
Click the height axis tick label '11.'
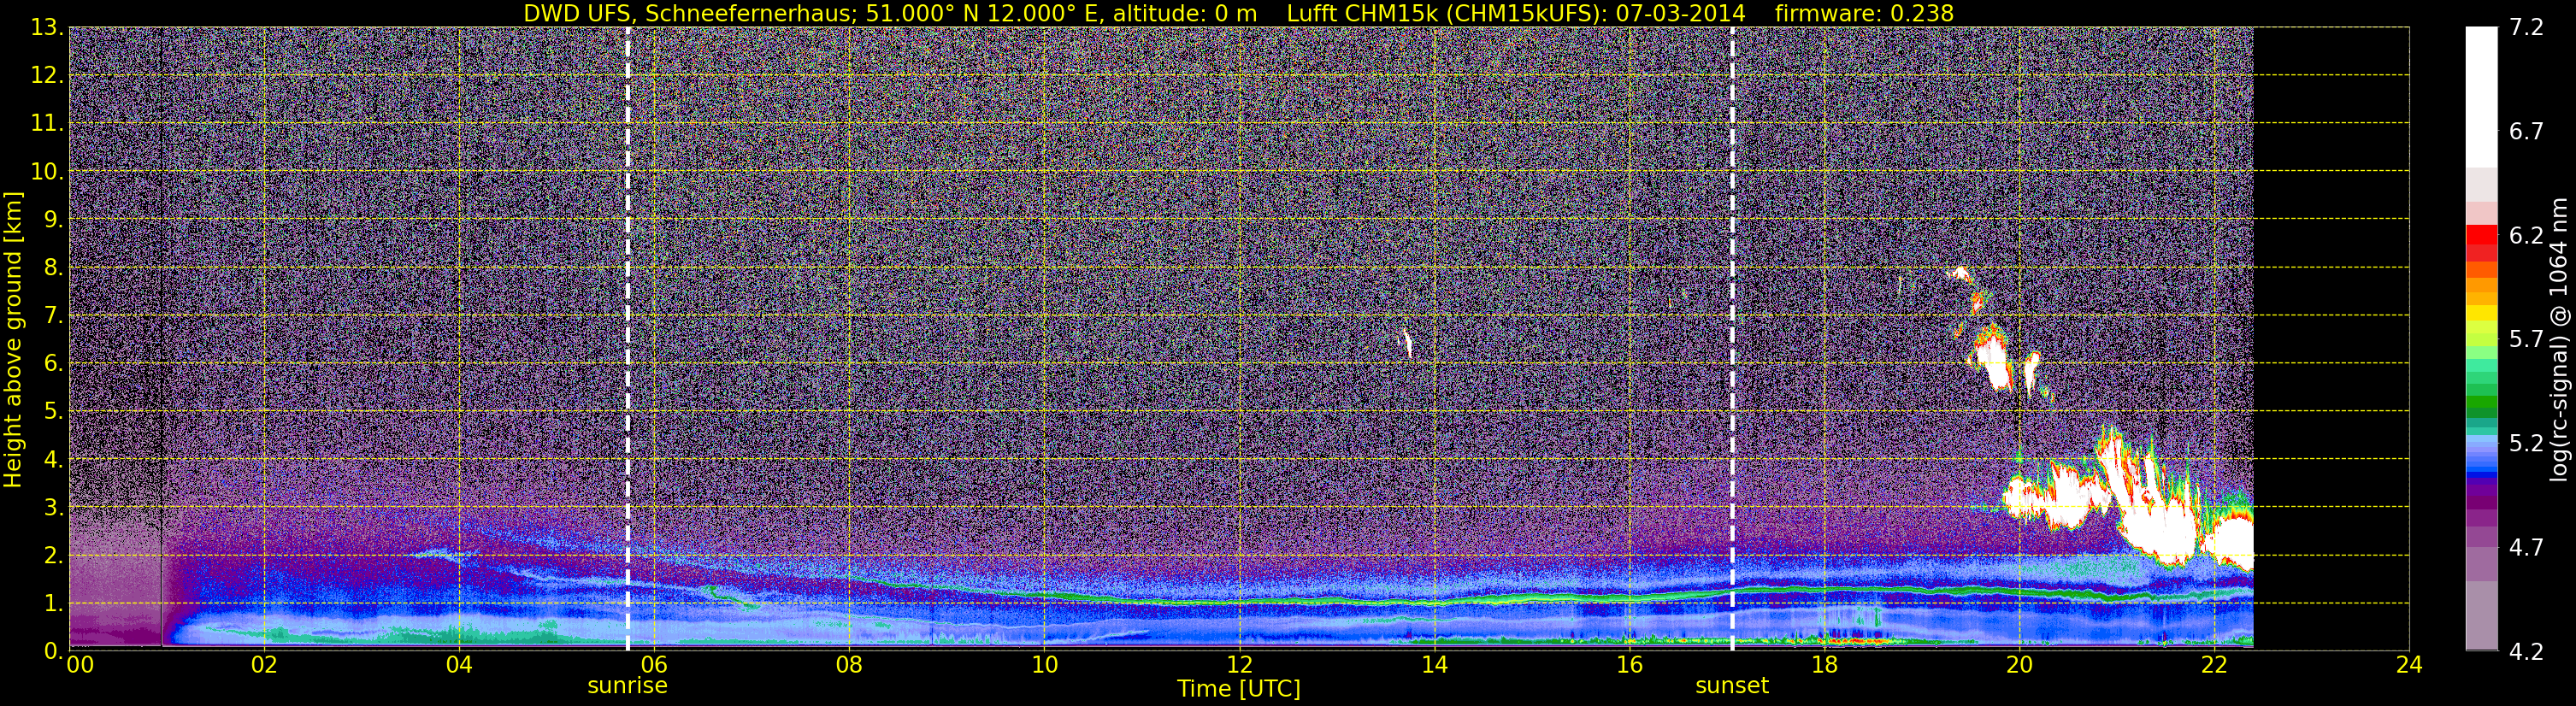click(x=46, y=124)
